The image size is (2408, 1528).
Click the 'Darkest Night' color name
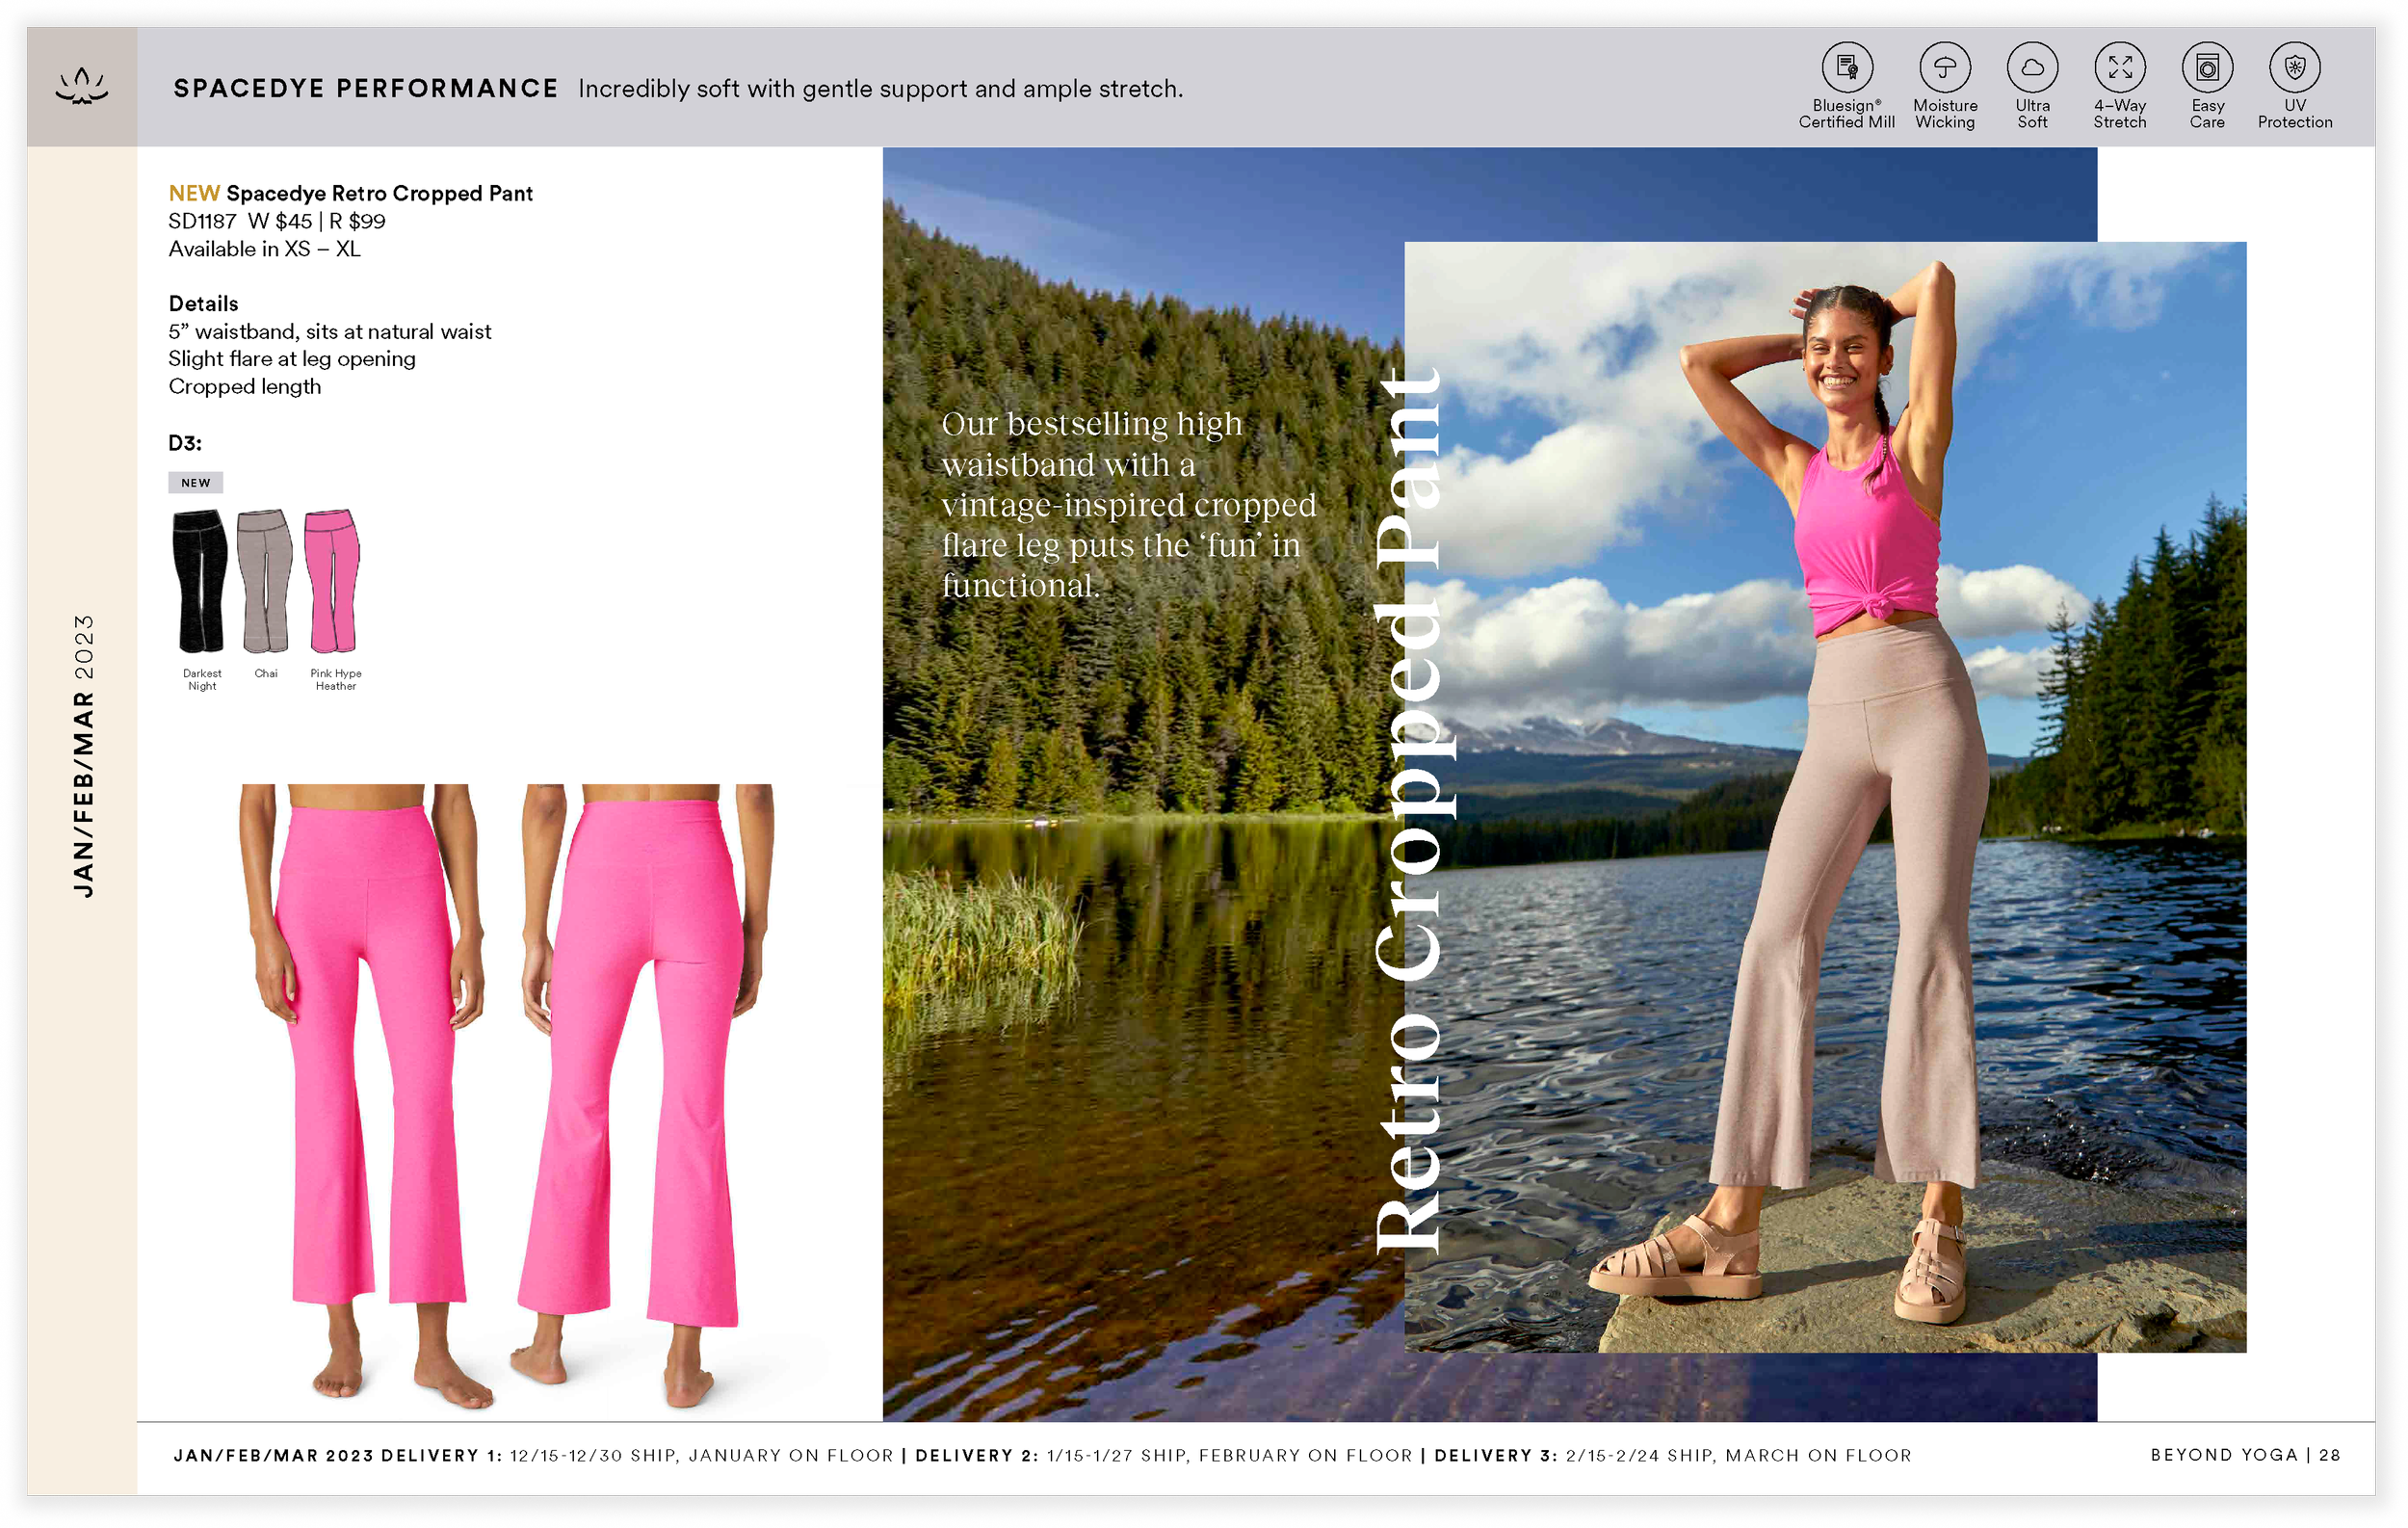coord(202,680)
